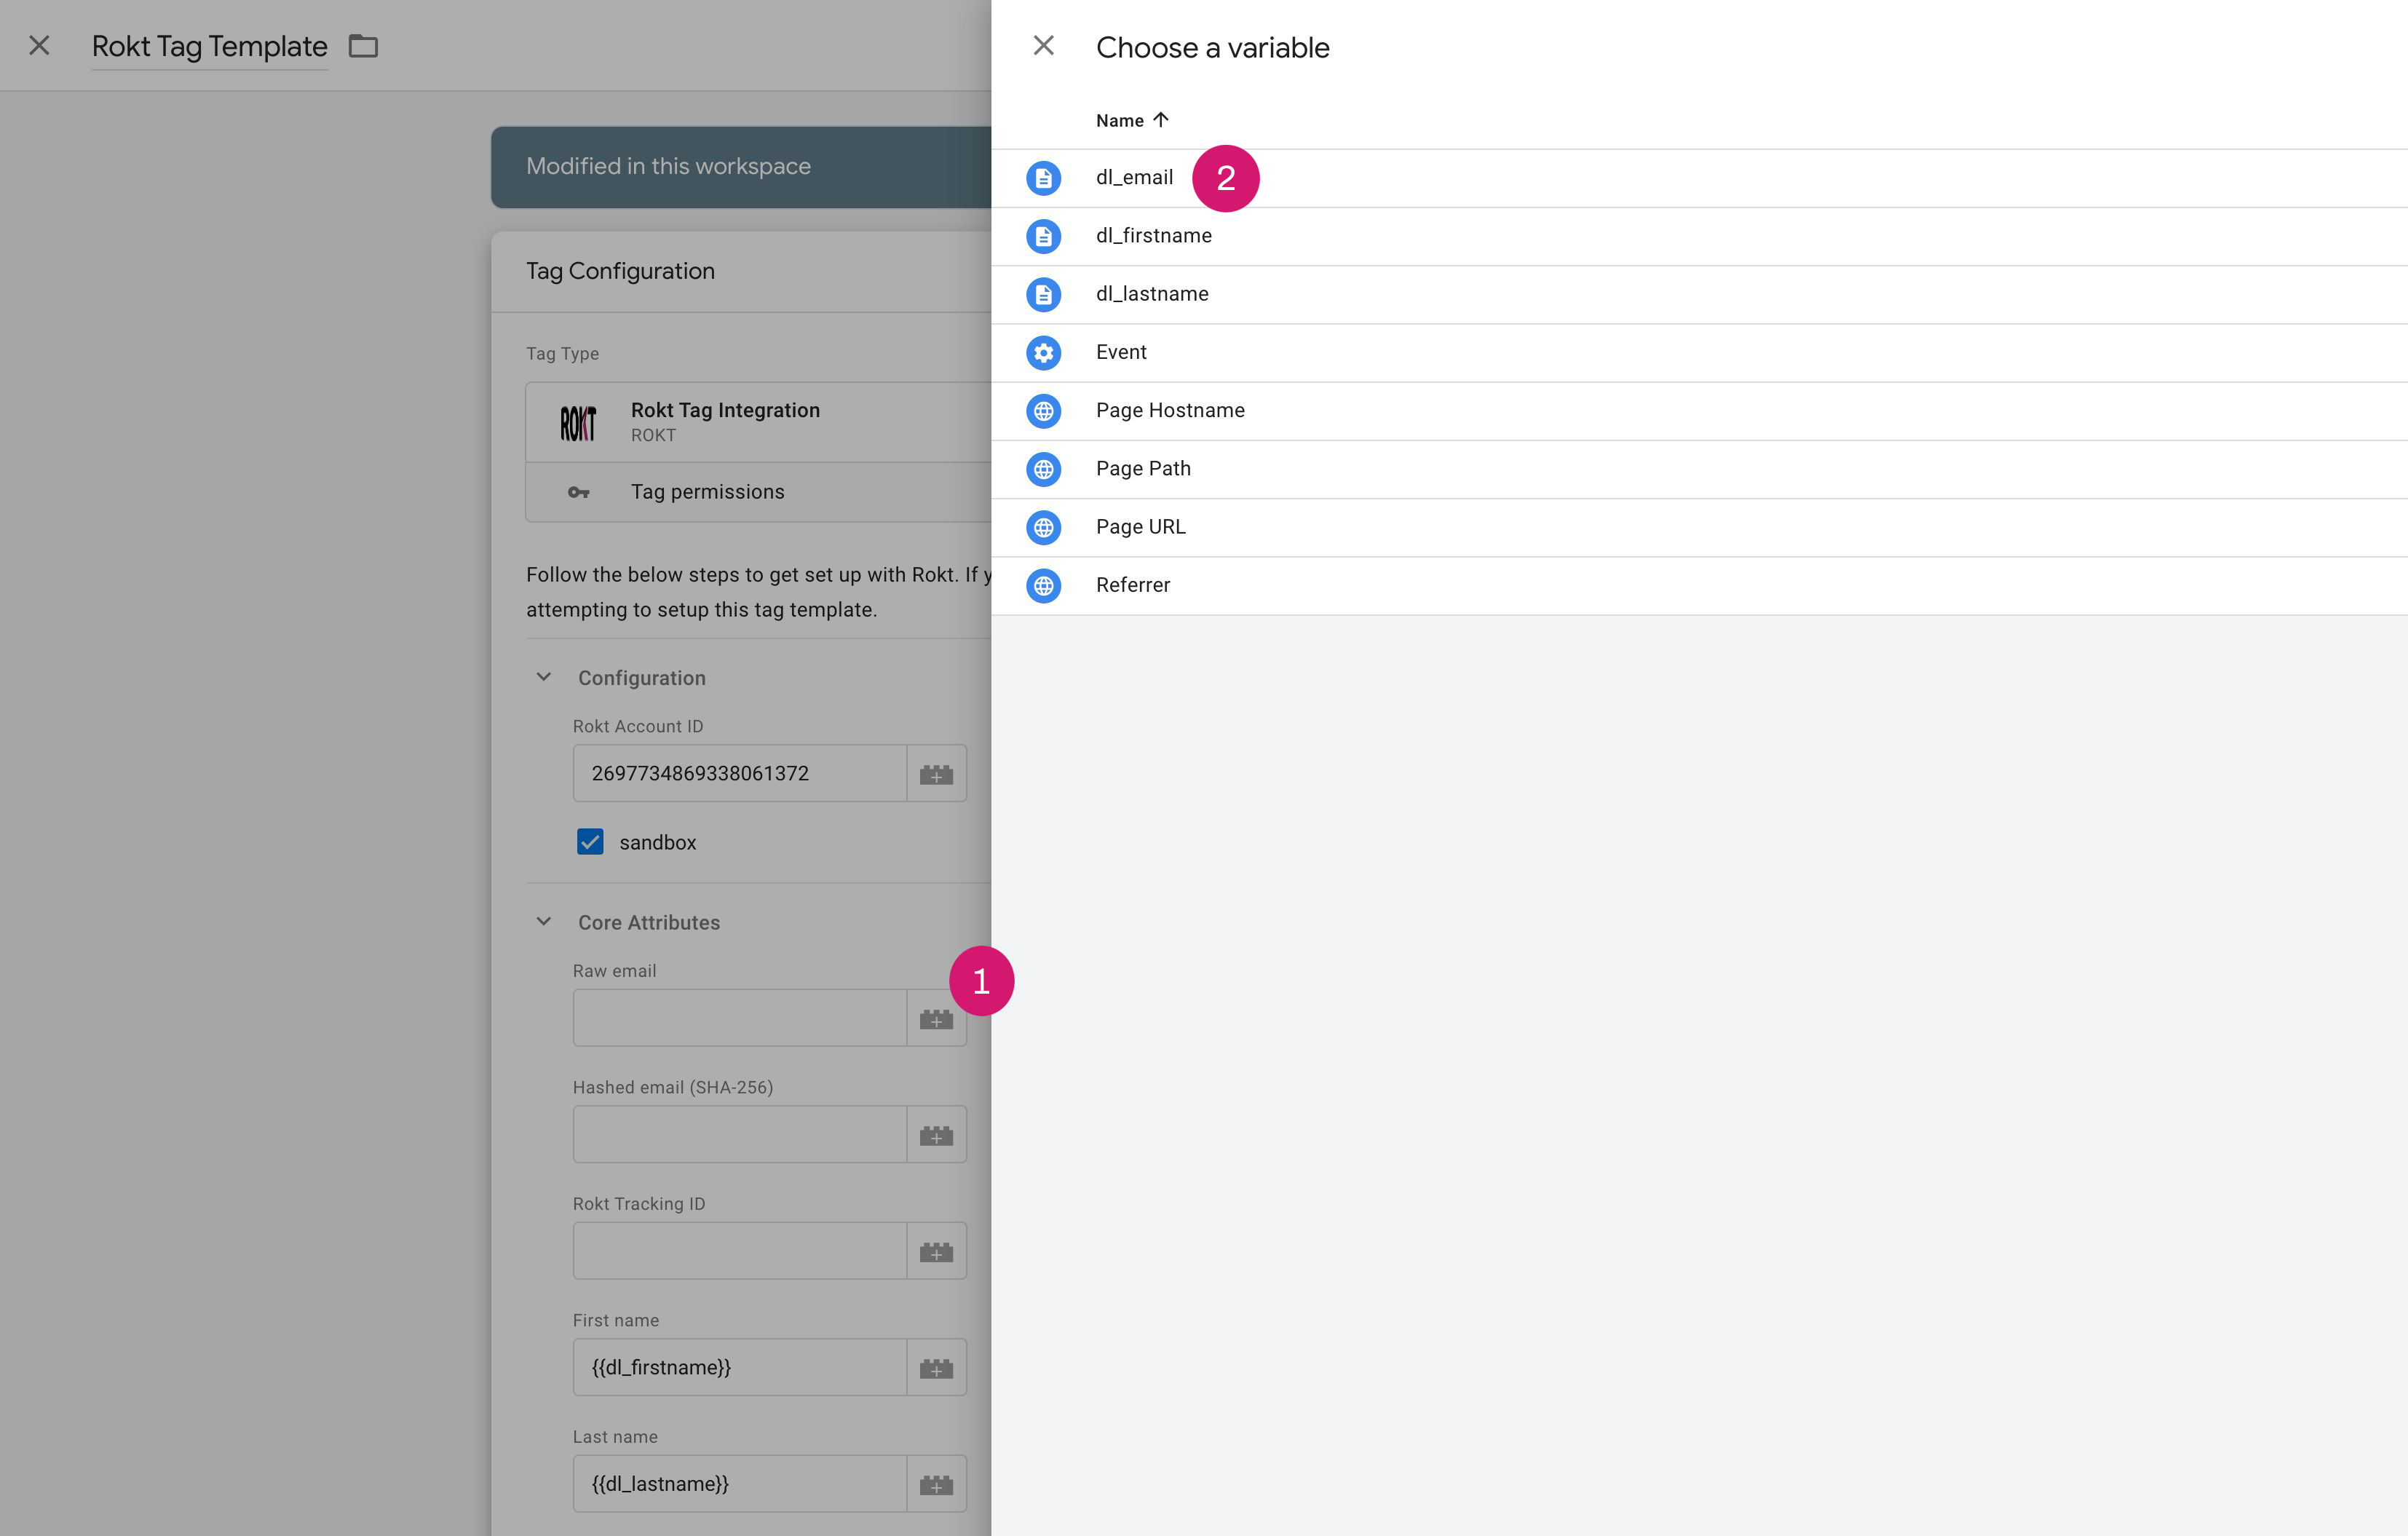2408x1536 pixels.
Task: Select the dl_email variable
Action: tap(1699, 178)
